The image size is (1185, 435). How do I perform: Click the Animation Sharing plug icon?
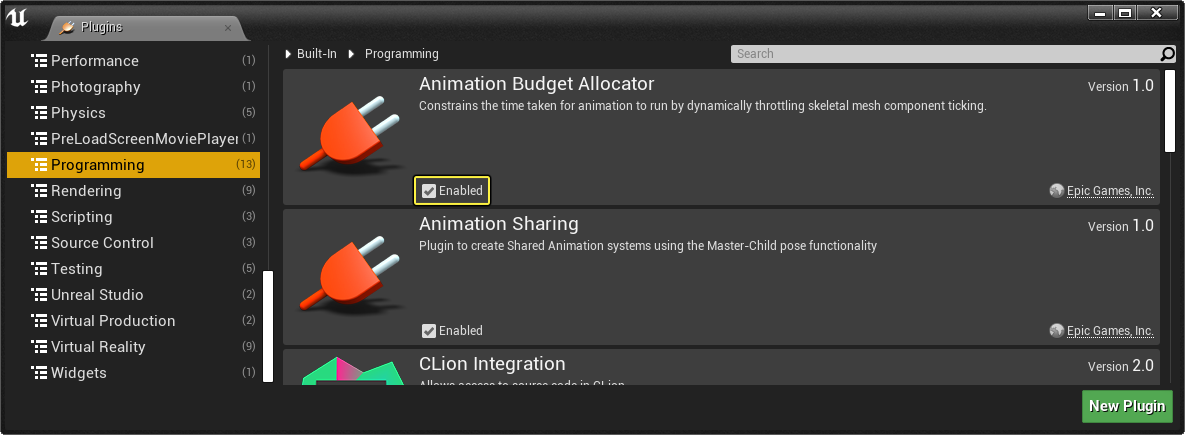[x=349, y=273]
